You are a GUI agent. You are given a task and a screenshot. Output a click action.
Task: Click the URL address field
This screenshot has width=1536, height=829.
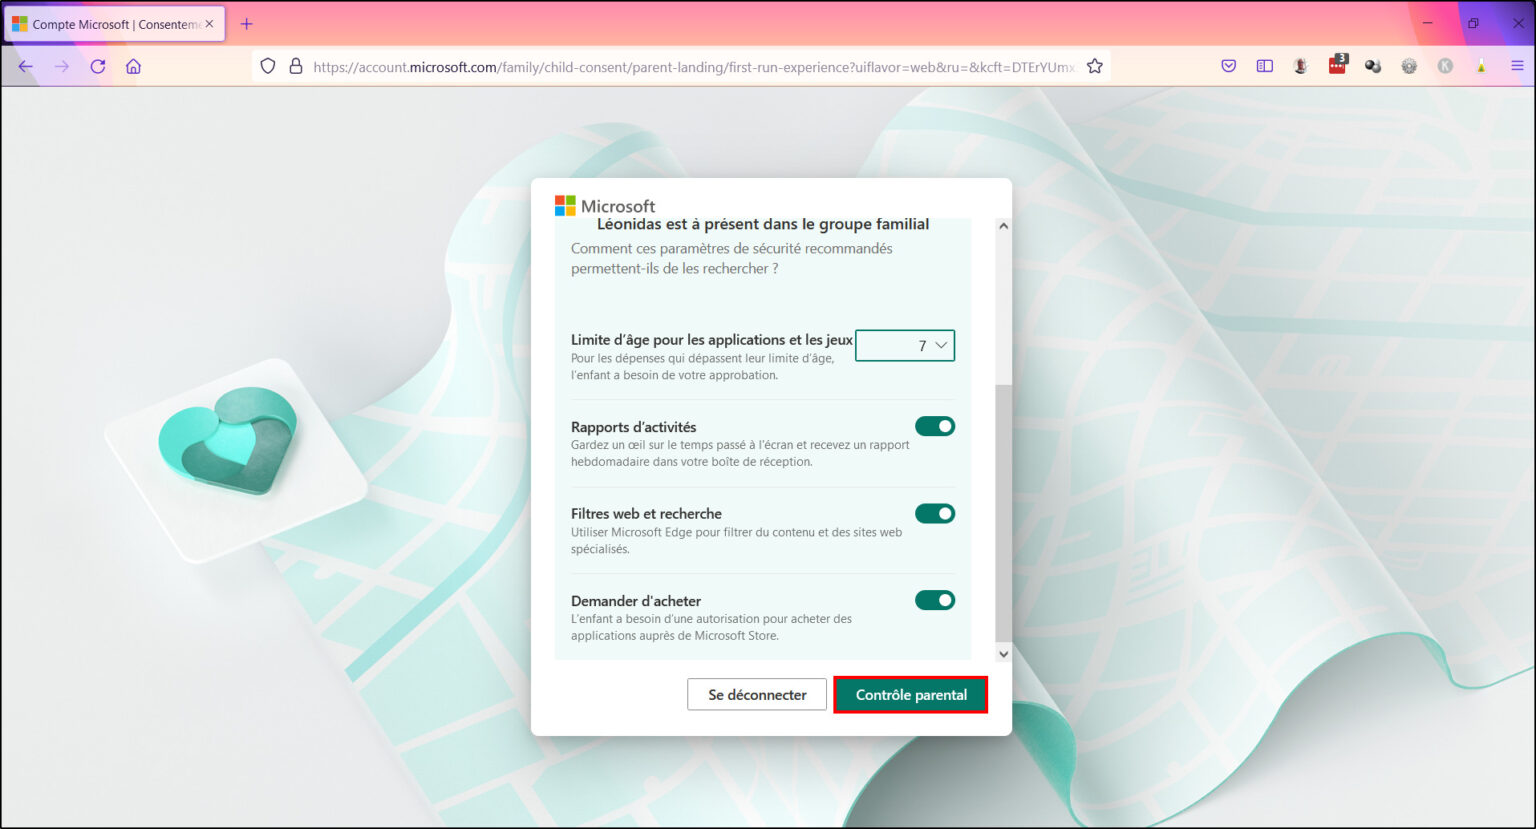693,67
